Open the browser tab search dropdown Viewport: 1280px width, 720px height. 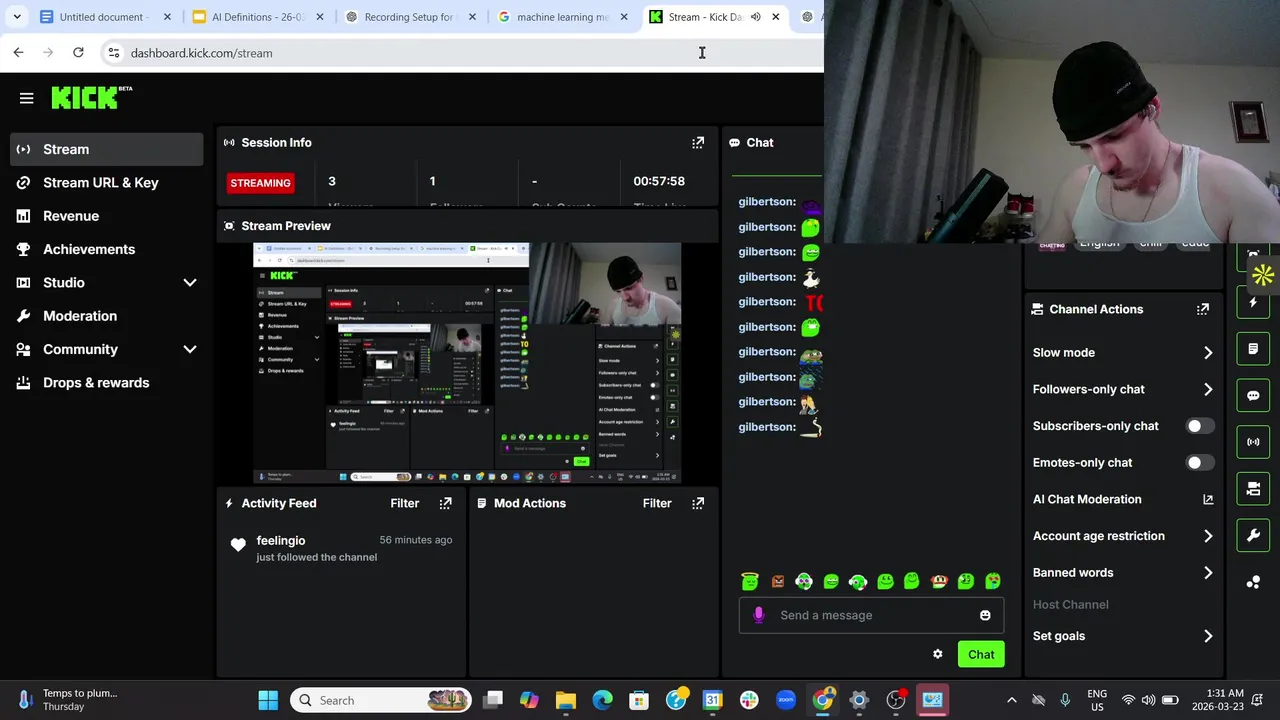17,17
